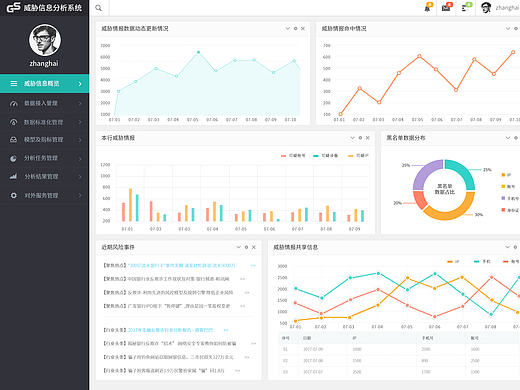Open the 聚焦热点 headline beginning 广发银行
The image size is (520, 390).
pyautogui.click(x=179, y=306)
